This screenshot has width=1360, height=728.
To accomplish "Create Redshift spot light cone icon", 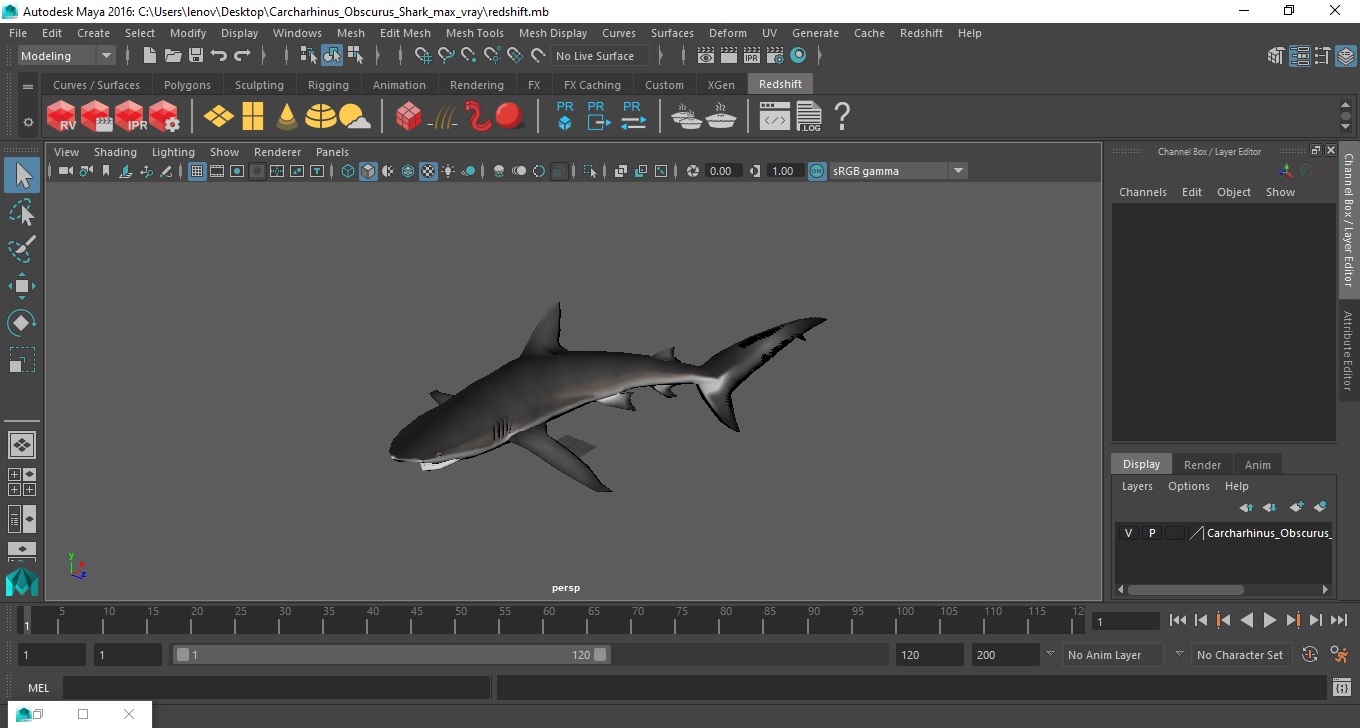I will click(287, 117).
